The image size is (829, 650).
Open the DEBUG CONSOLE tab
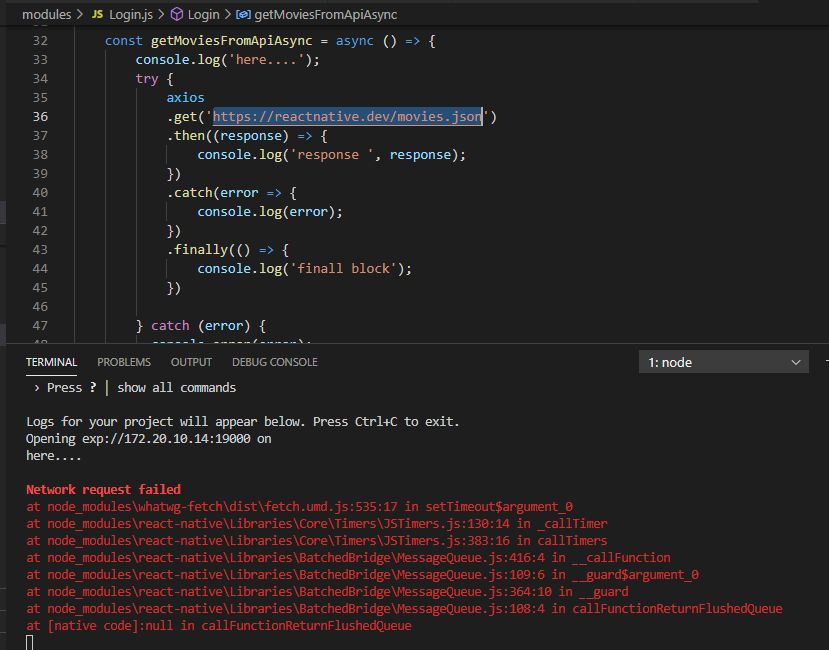pyautogui.click(x=275, y=362)
